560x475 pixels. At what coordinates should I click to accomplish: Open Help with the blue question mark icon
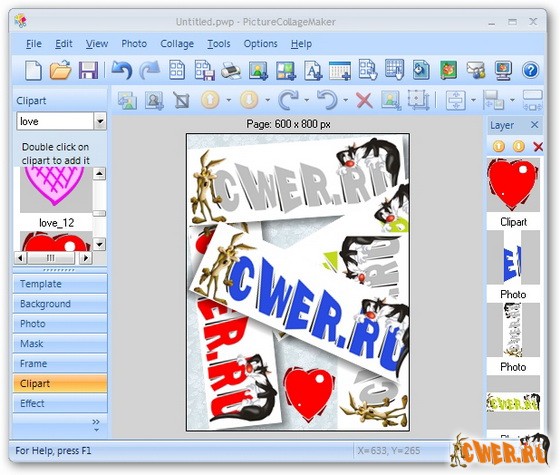(x=530, y=70)
